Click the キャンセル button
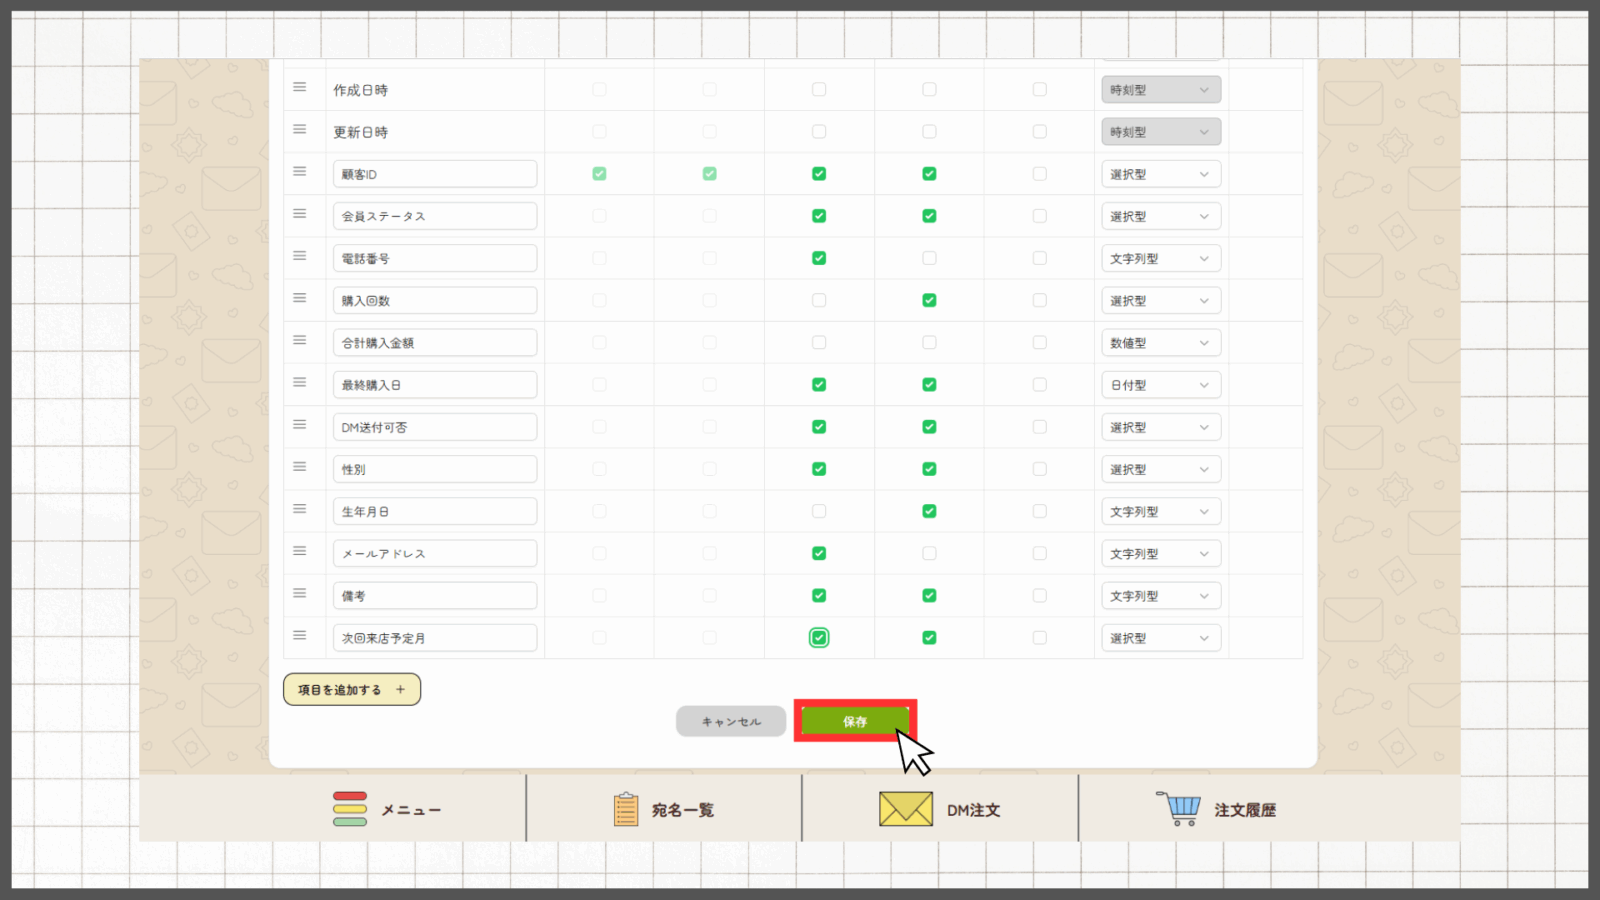 (x=731, y=721)
